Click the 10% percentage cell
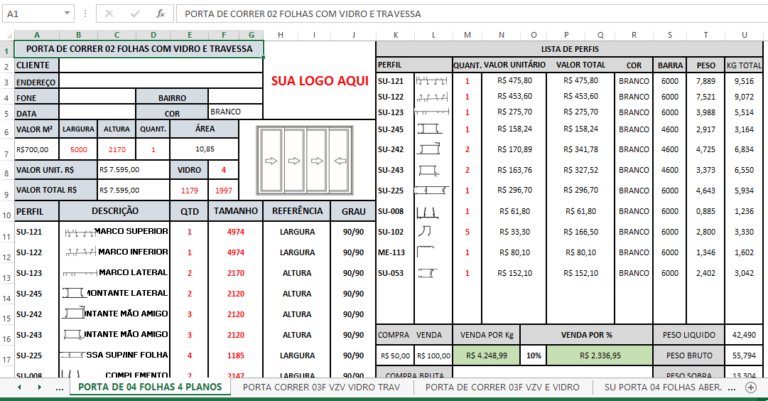Image resolution: width=768 pixels, height=401 pixels. click(x=533, y=355)
